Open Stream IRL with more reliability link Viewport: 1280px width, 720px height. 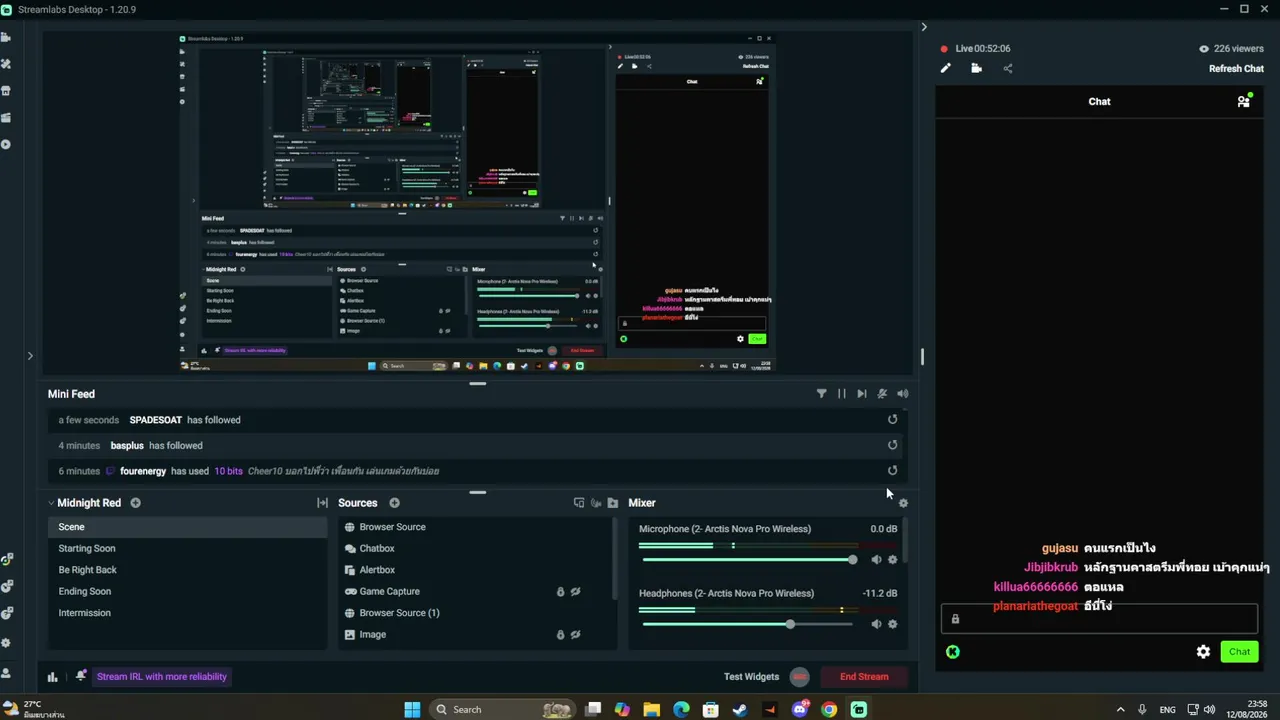(162, 677)
